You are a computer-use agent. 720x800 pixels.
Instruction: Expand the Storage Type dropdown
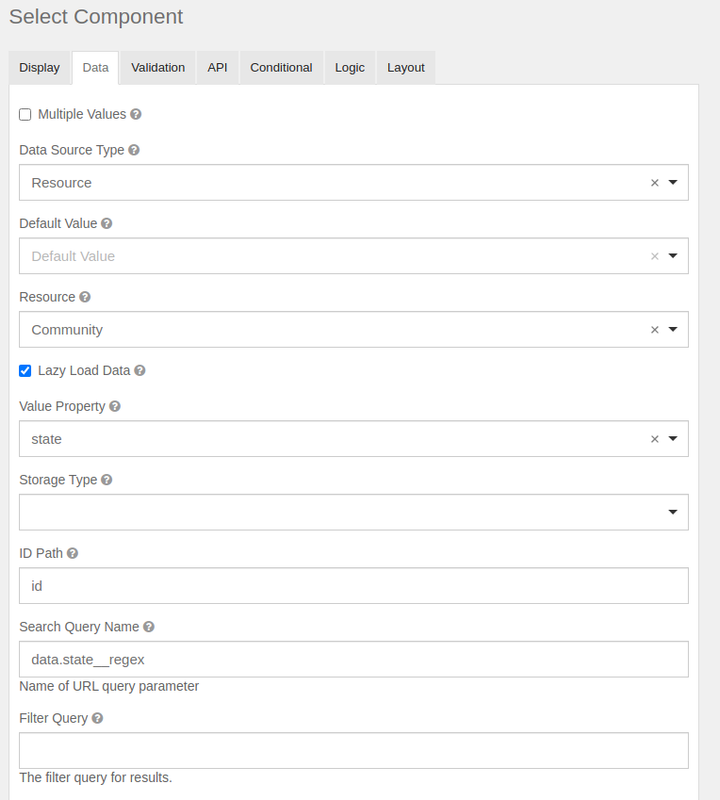[354, 512]
